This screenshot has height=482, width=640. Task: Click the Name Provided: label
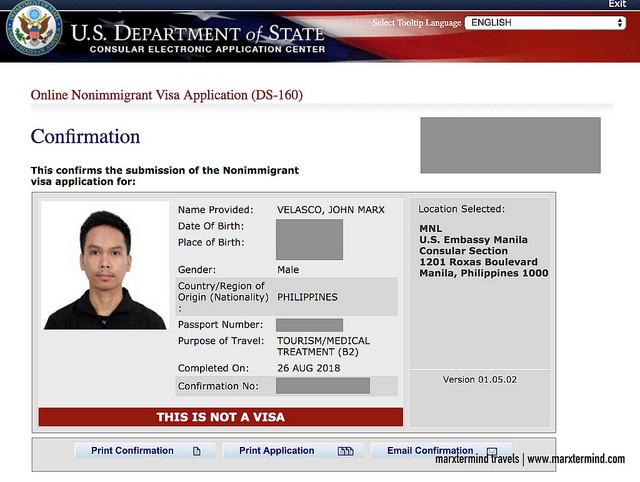tap(216, 210)
